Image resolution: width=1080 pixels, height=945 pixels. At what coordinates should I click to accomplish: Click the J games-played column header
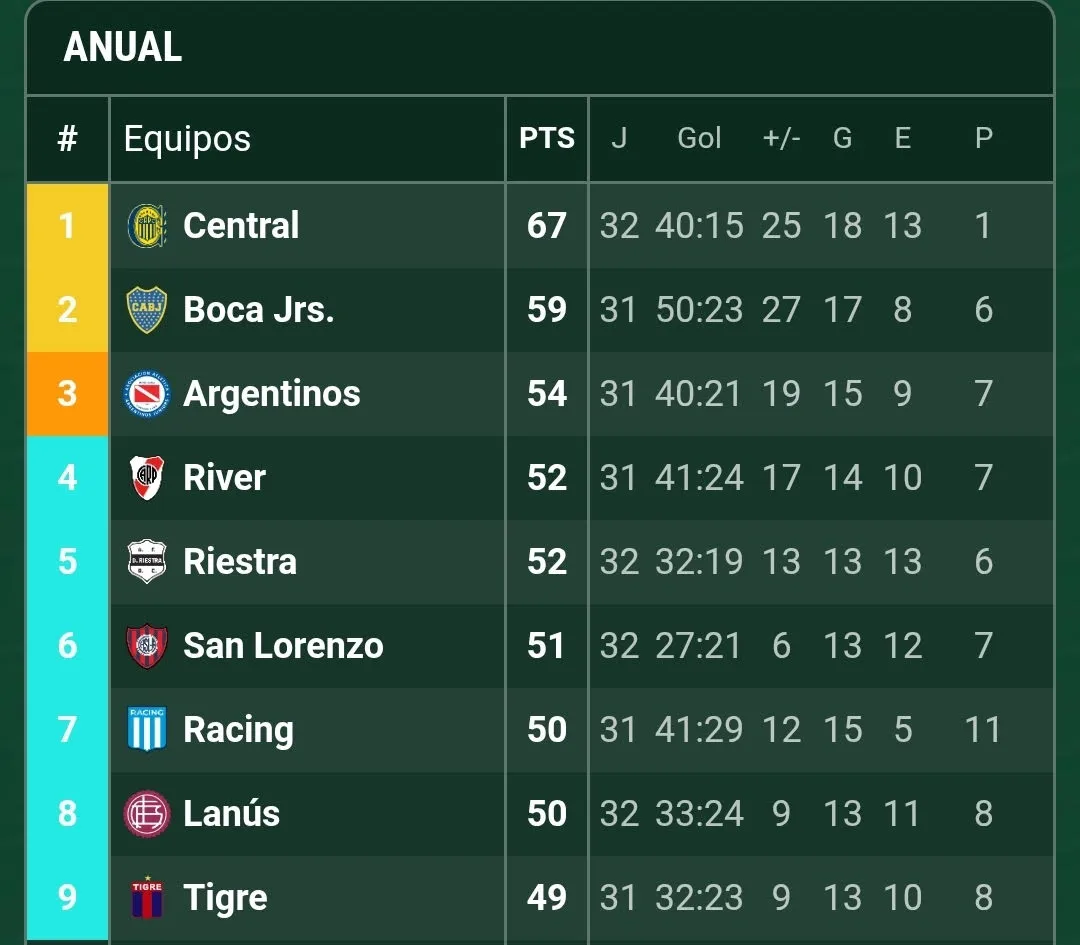tap(620, 139)
